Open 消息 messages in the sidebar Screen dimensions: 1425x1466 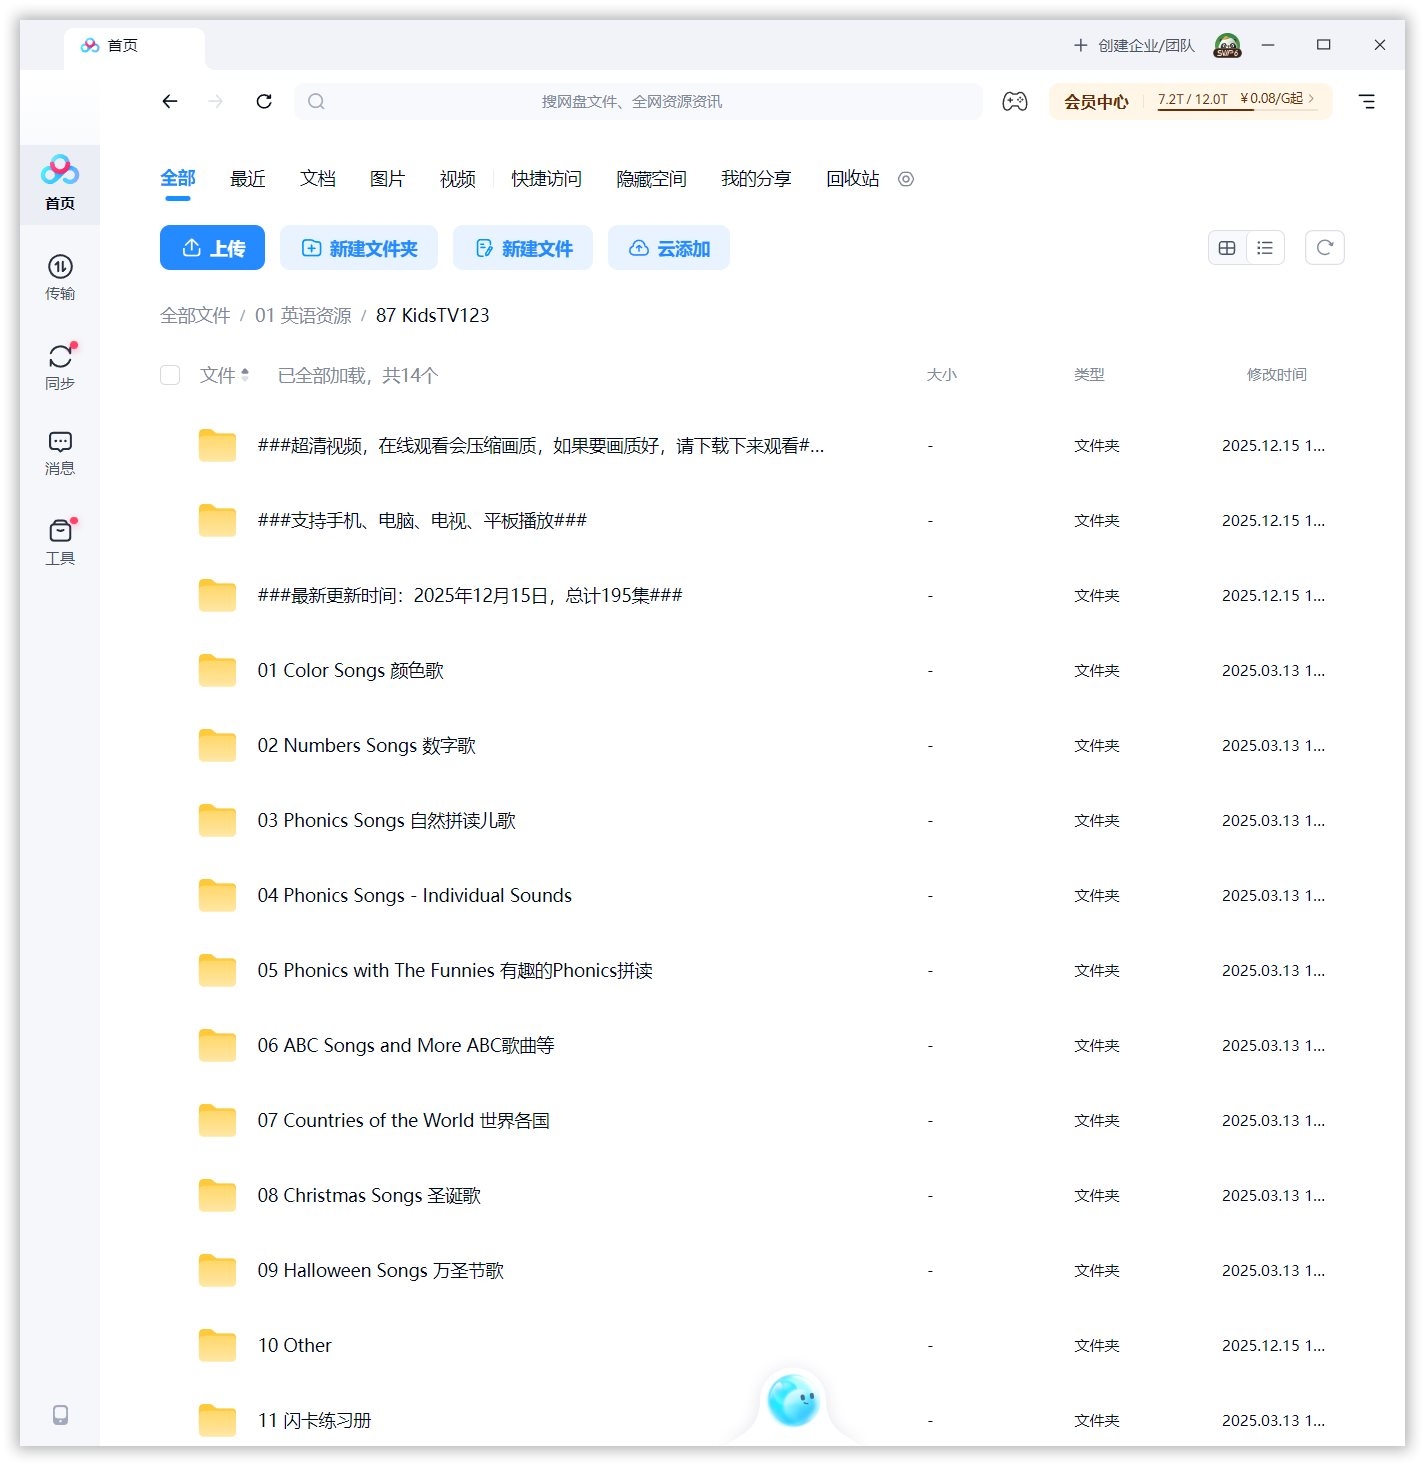[x=60, y=451]
